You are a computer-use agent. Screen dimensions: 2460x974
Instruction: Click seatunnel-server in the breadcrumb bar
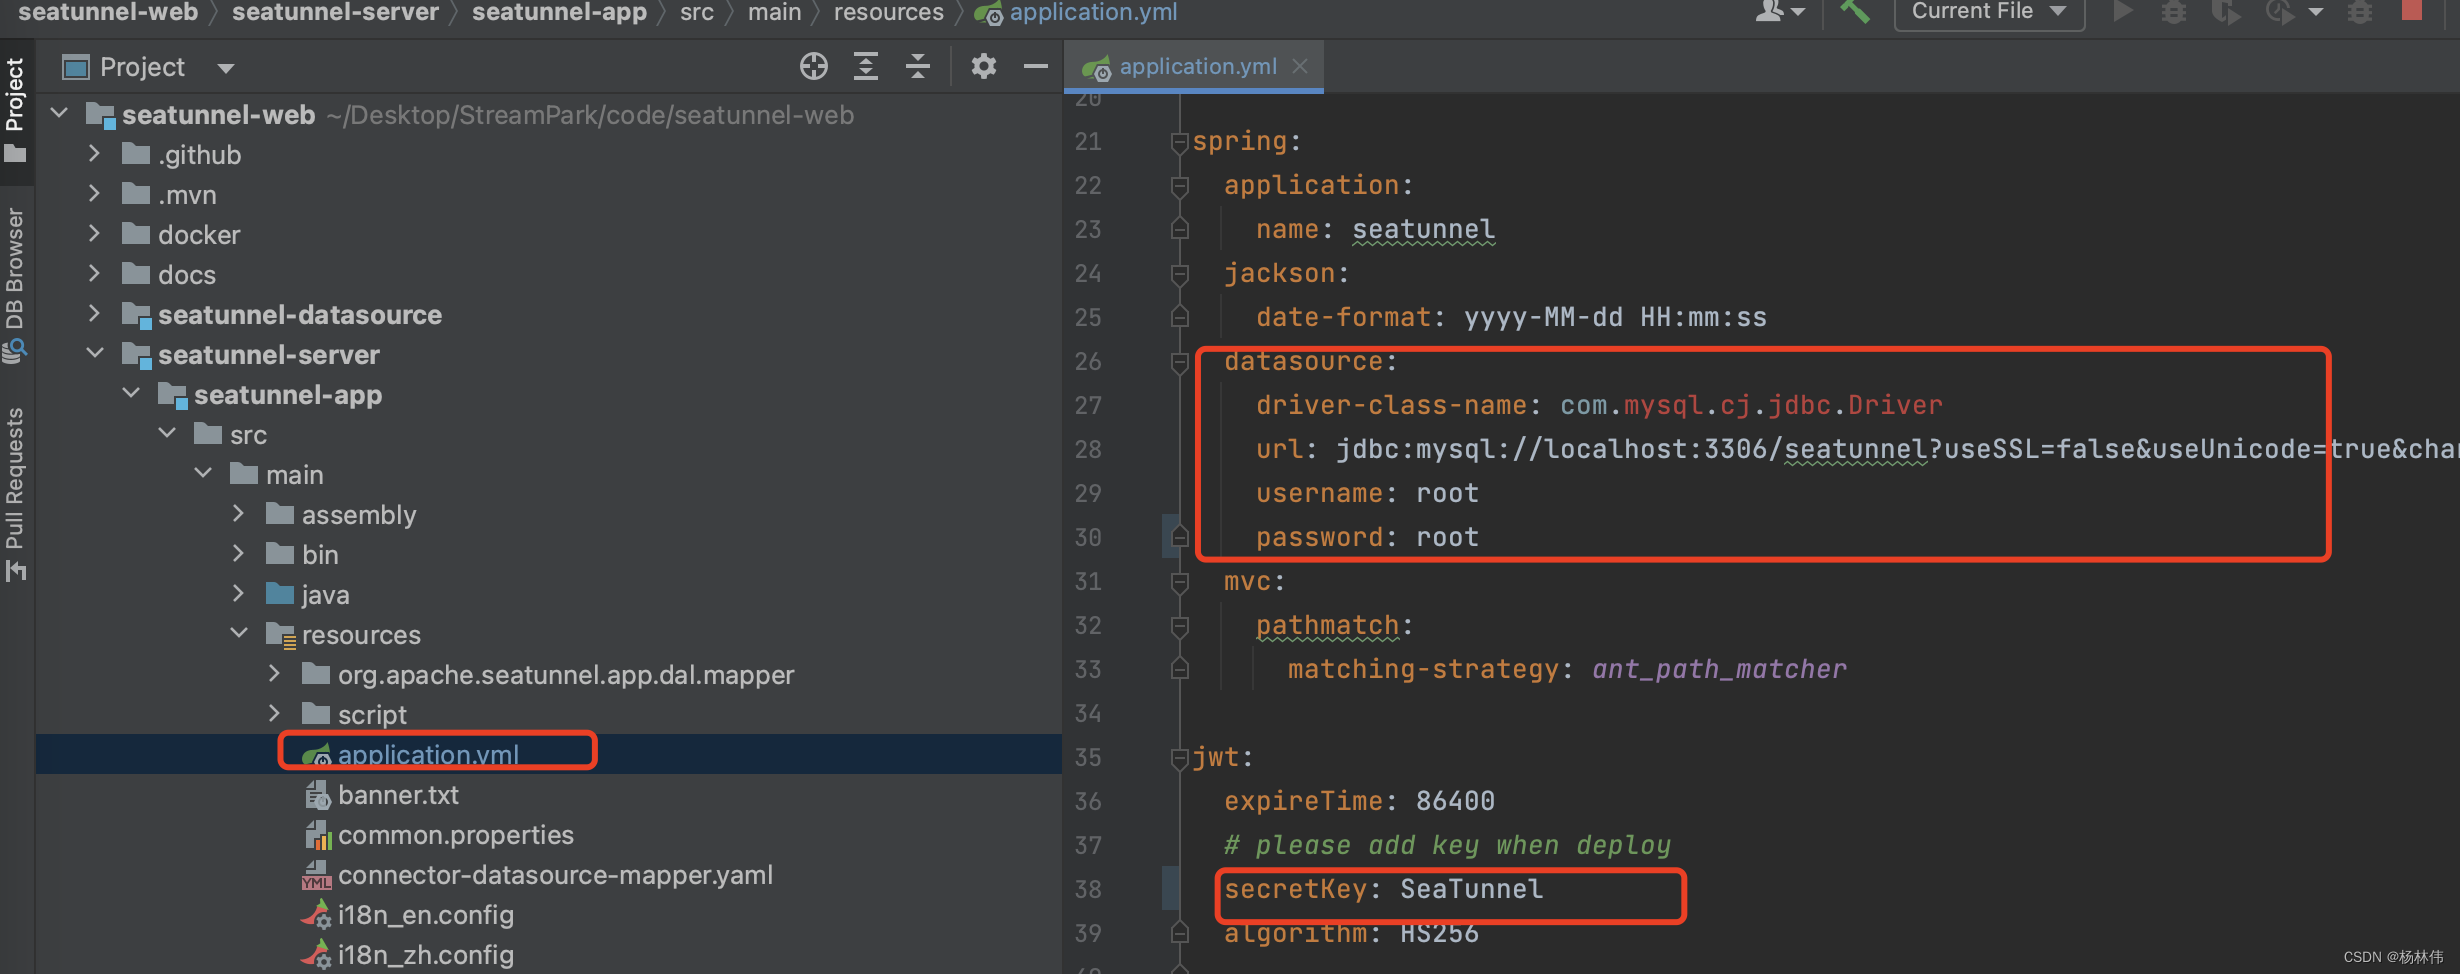click(335, 12)
